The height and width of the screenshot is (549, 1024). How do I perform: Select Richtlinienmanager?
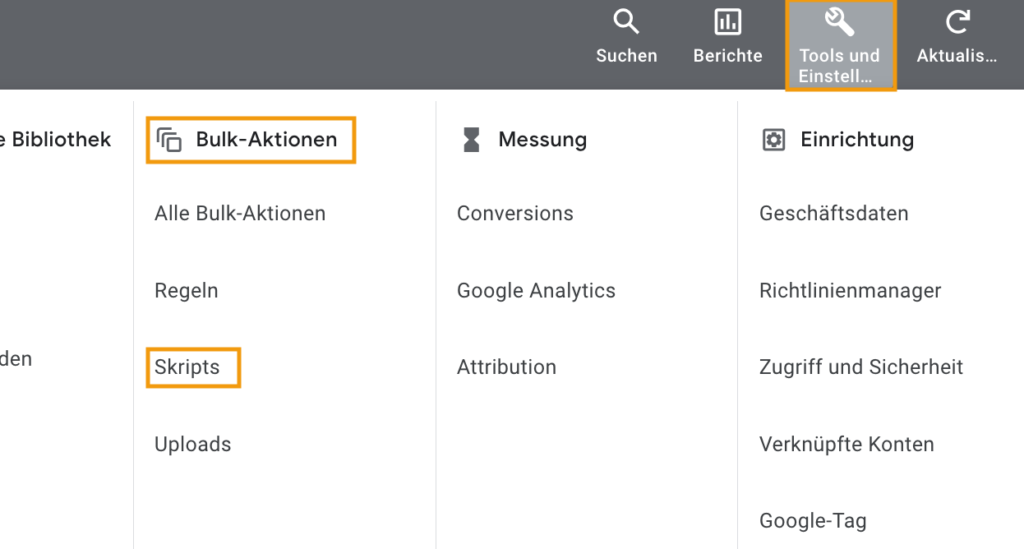point(850,290)
